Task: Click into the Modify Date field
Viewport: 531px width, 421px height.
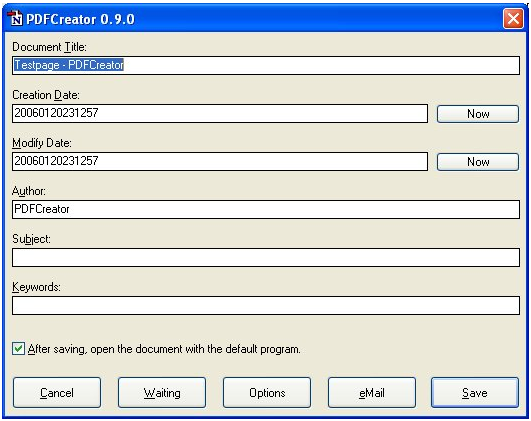Action: click(x=220, y=162)
